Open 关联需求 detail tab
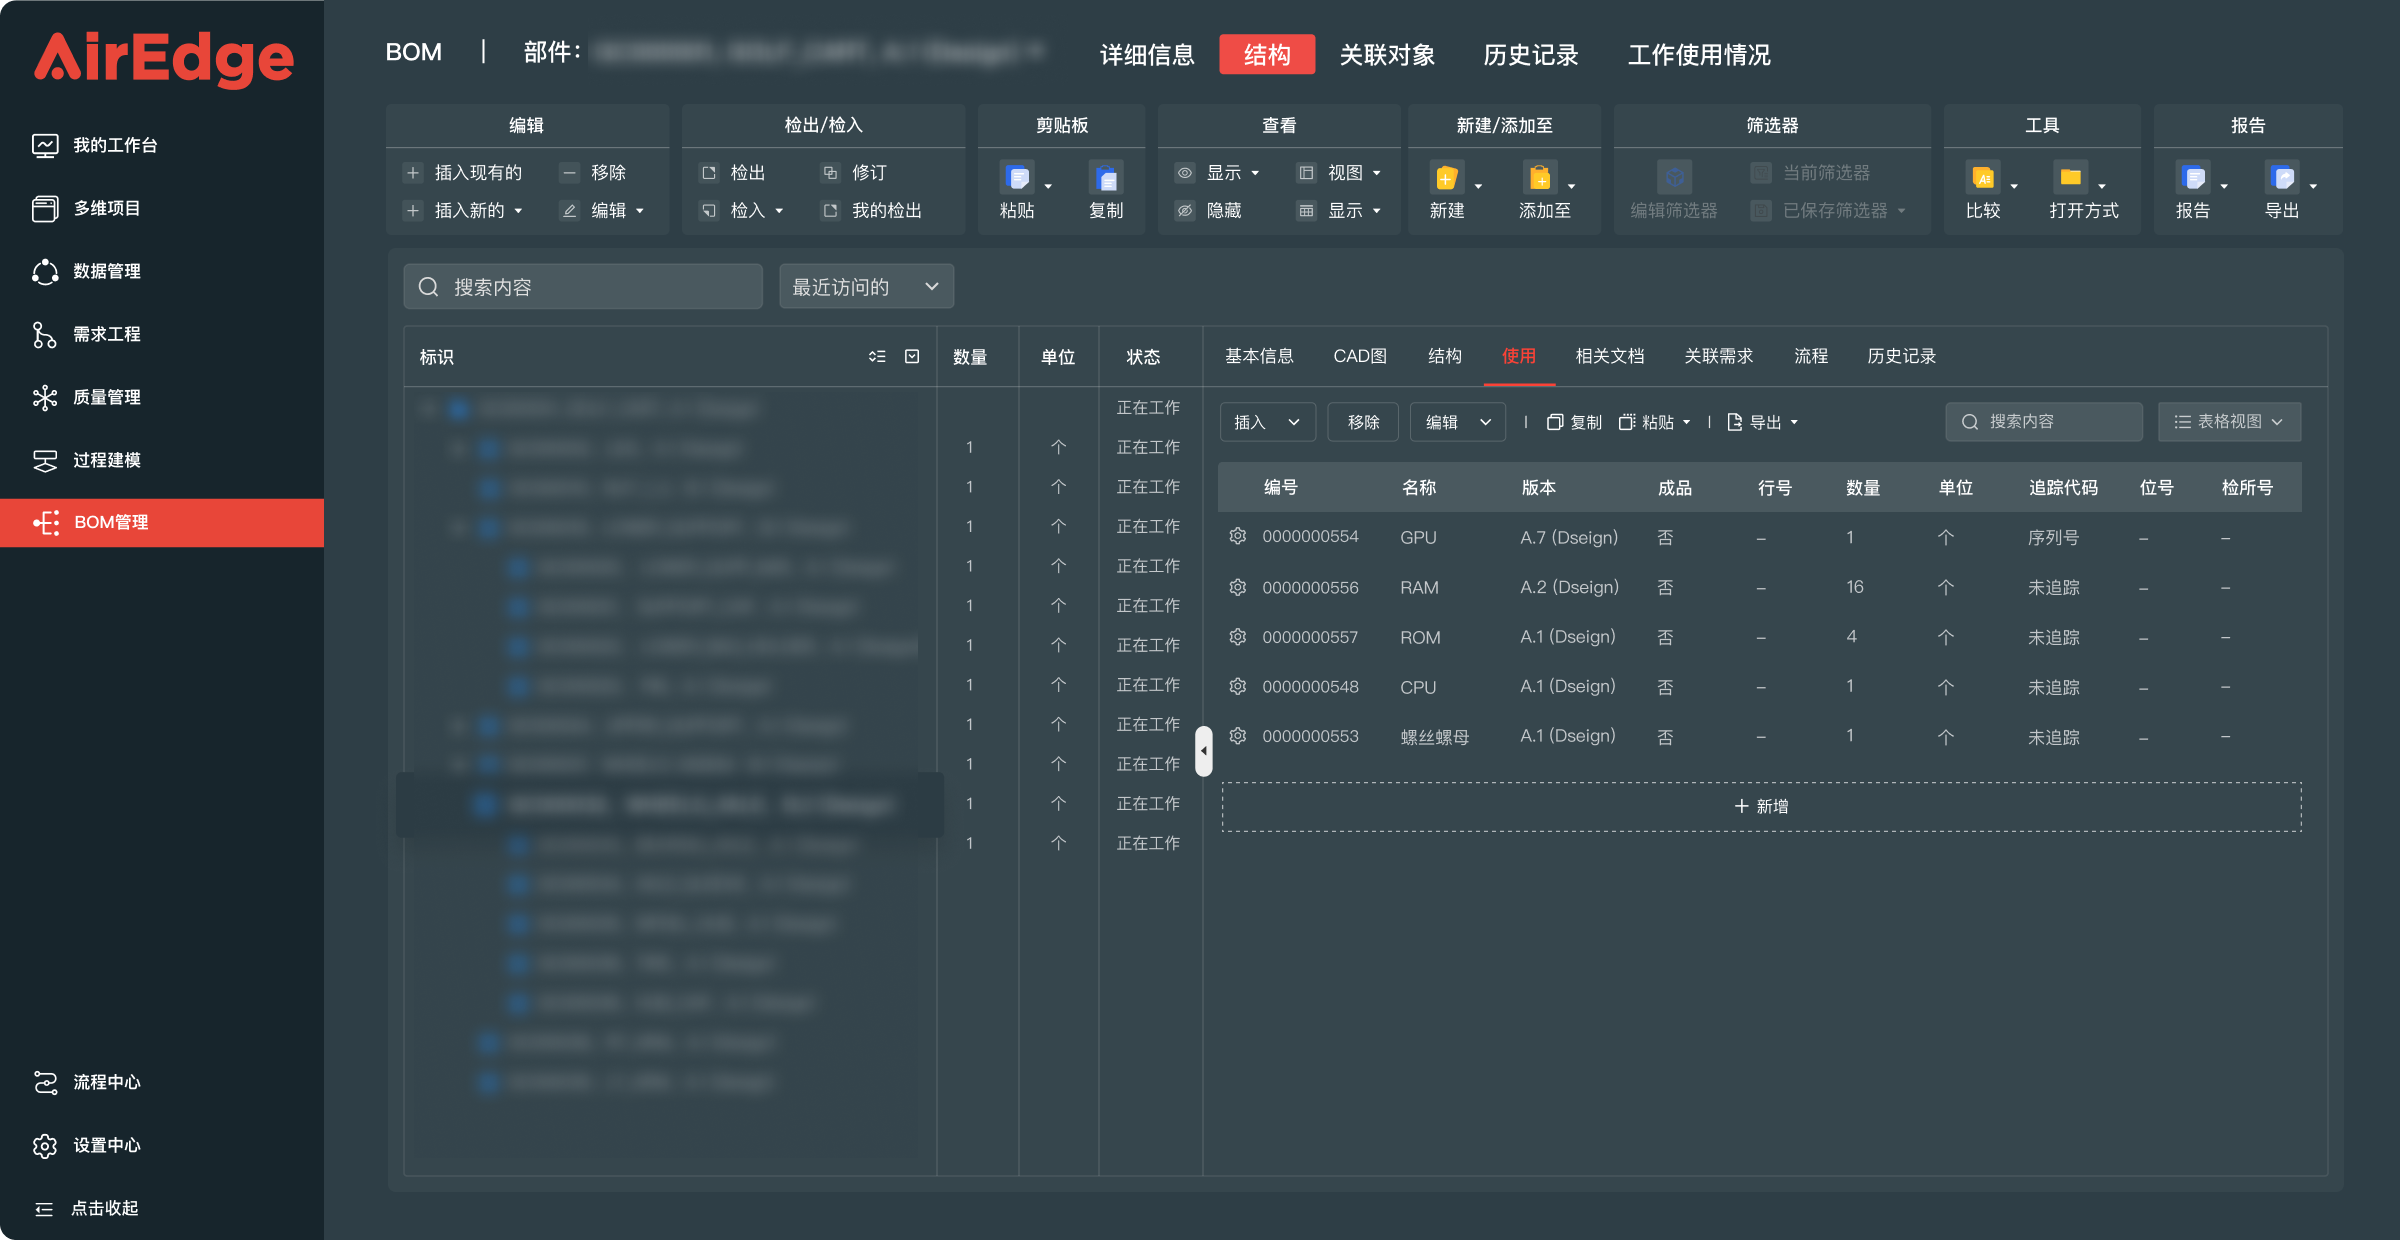 click(1719, 356)
